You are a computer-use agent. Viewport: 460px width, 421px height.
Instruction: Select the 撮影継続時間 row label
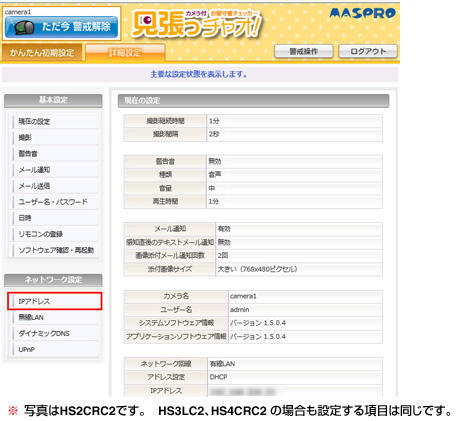[x=165, y=121]
